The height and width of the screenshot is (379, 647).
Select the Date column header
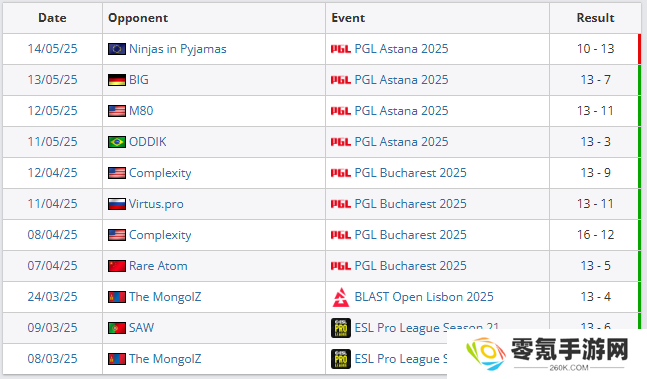pyautogui.click(x=52, y=18)
